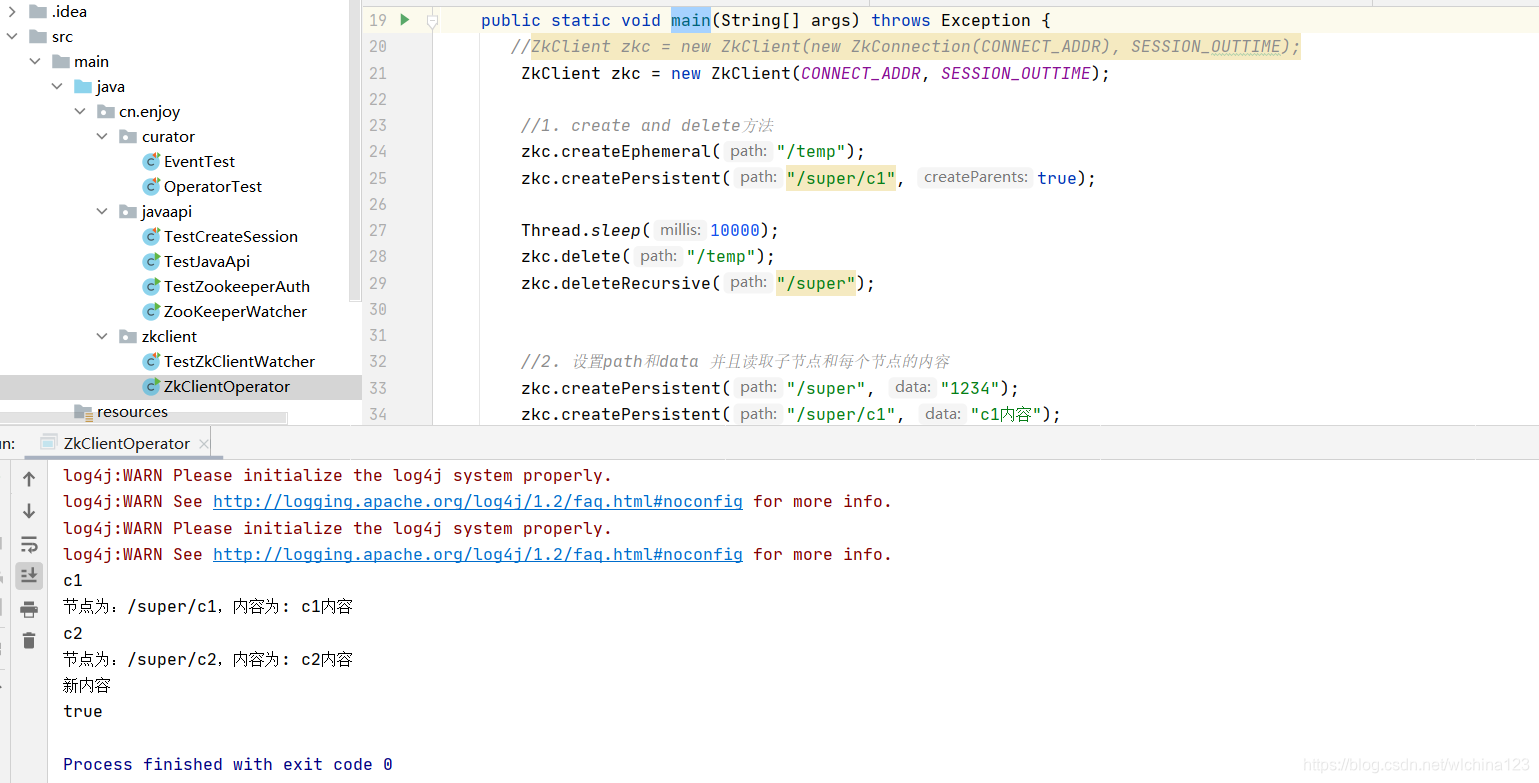The image size is (1539, 783).
Task: Open first log4j faq.html#noconfig link
Action: tap(478, 501)
